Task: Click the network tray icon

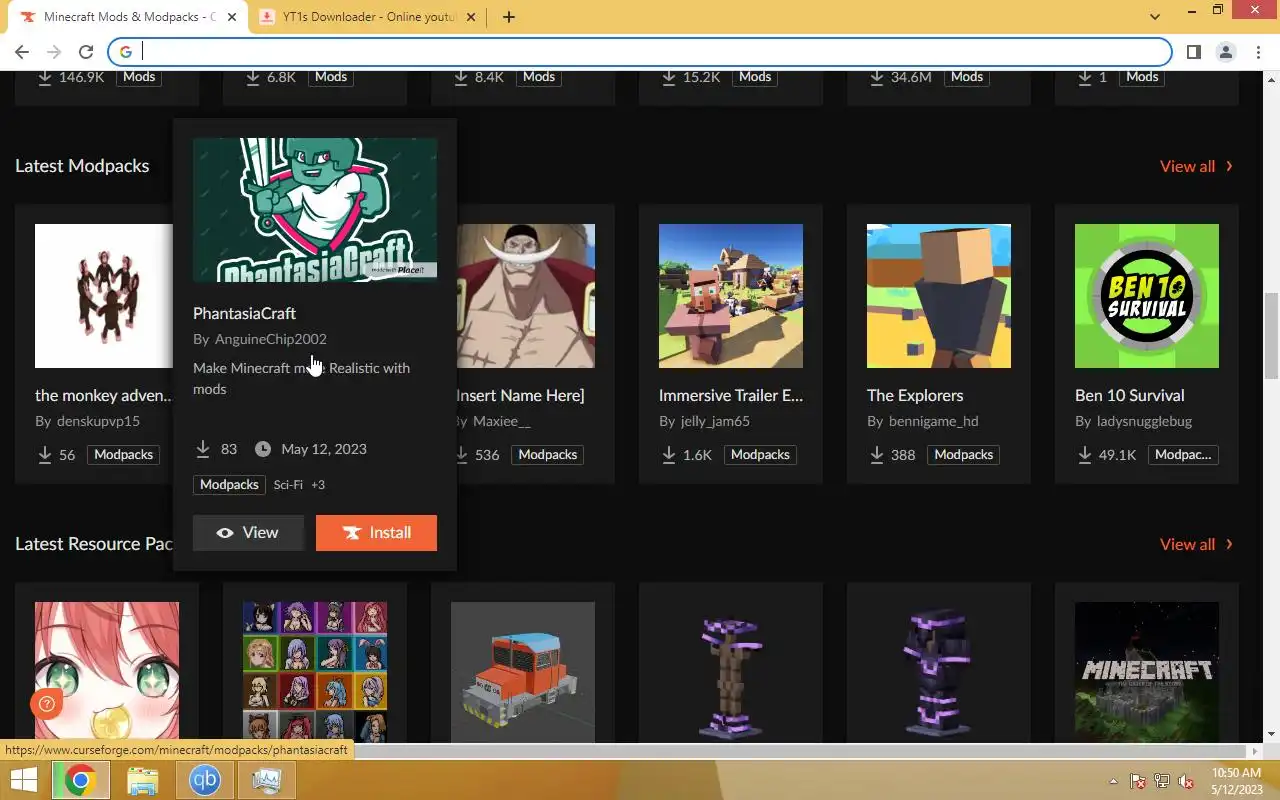Action: (1162, 781)
